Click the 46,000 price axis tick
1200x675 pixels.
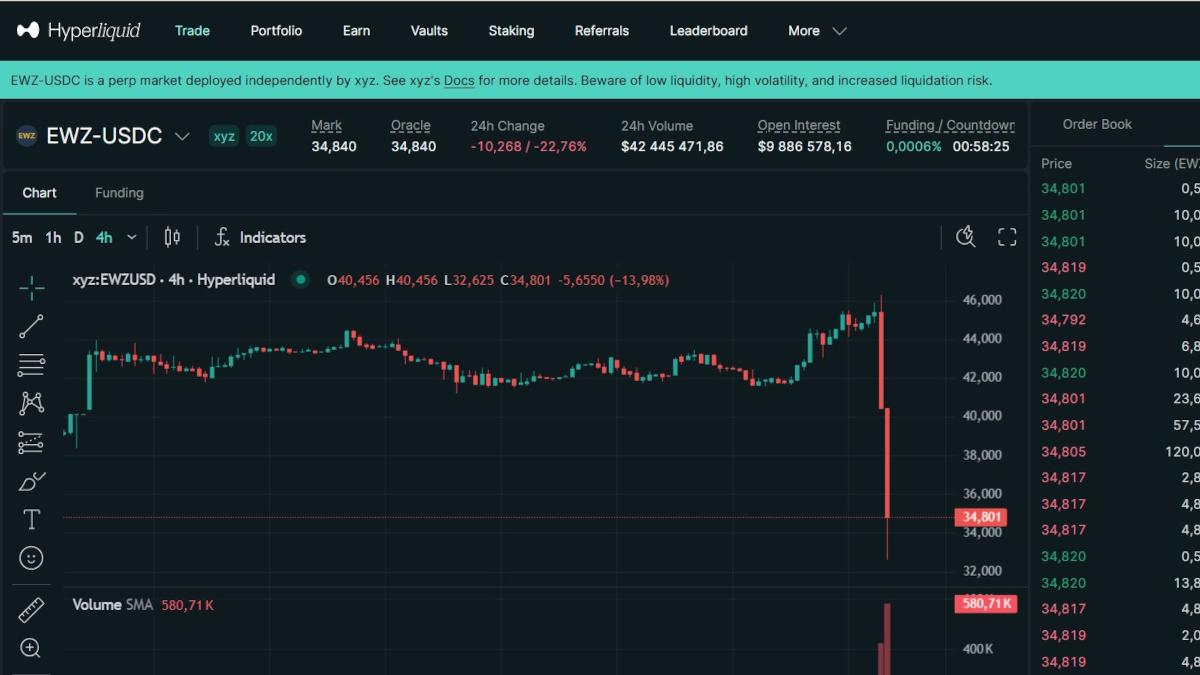click(982, 300)
